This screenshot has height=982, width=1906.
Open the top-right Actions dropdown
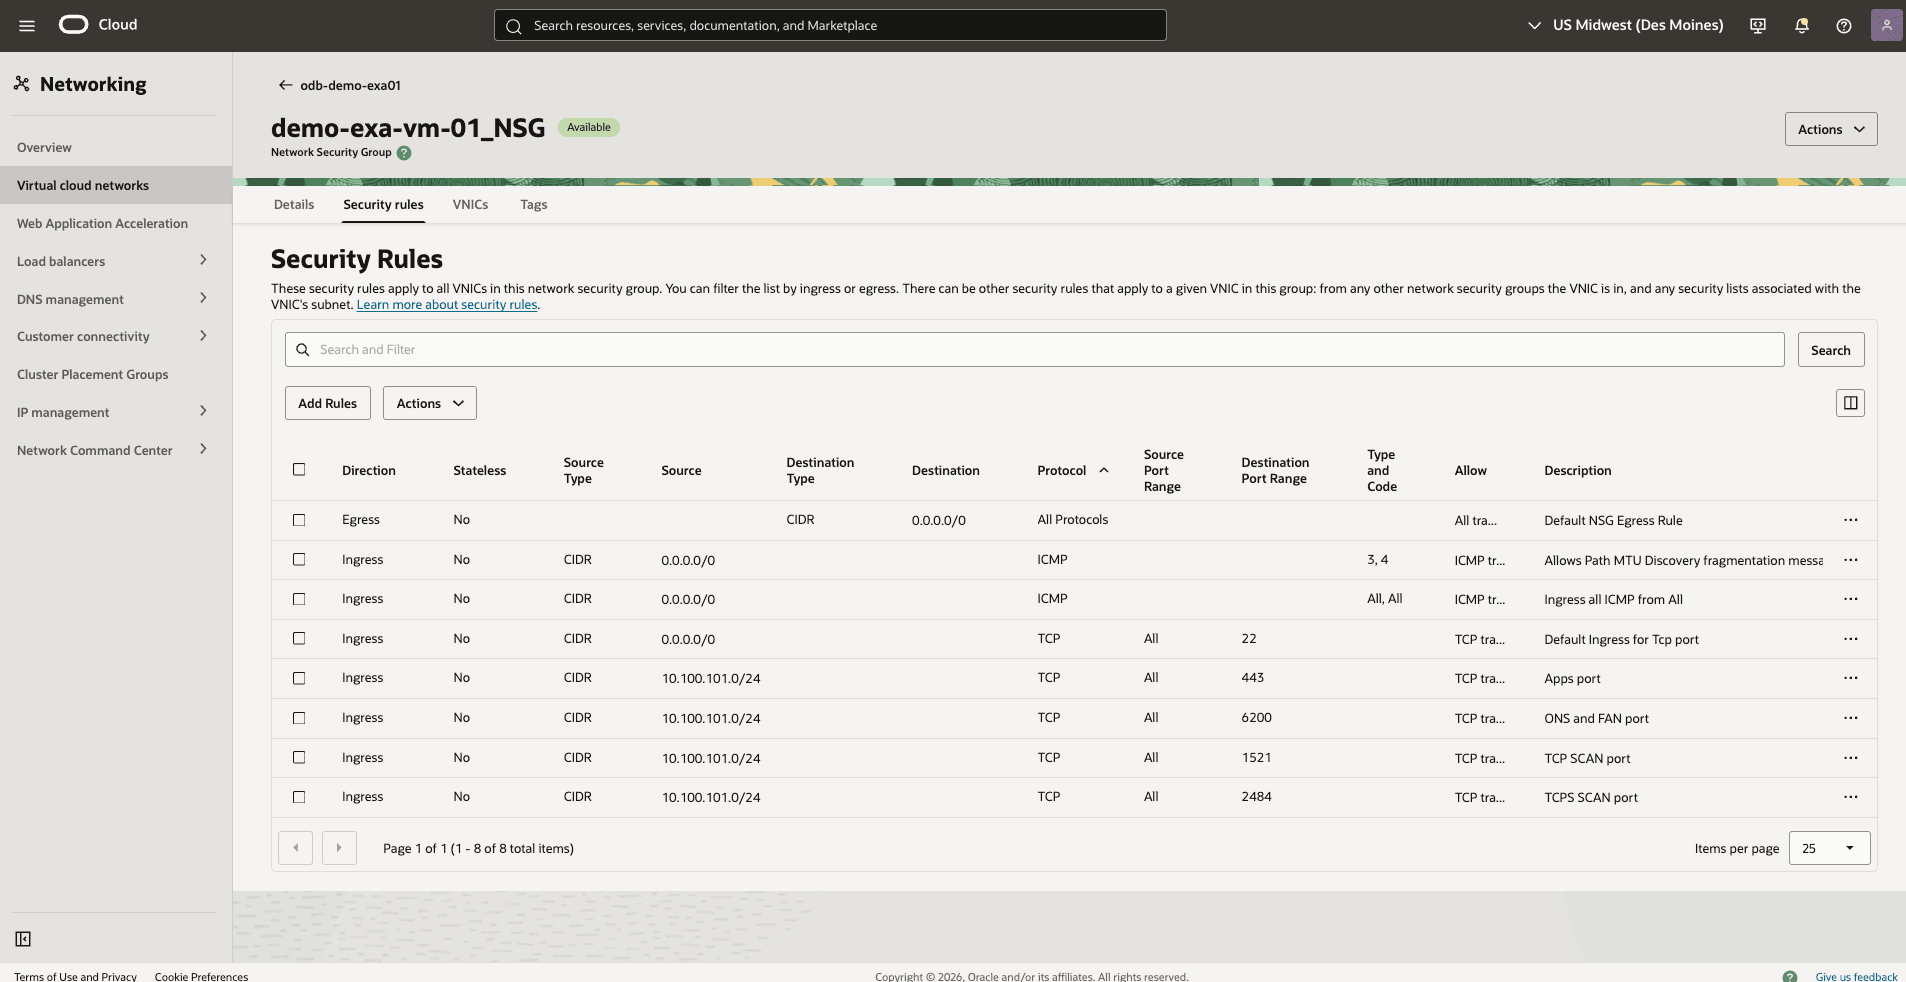[x=1829, y=128]
